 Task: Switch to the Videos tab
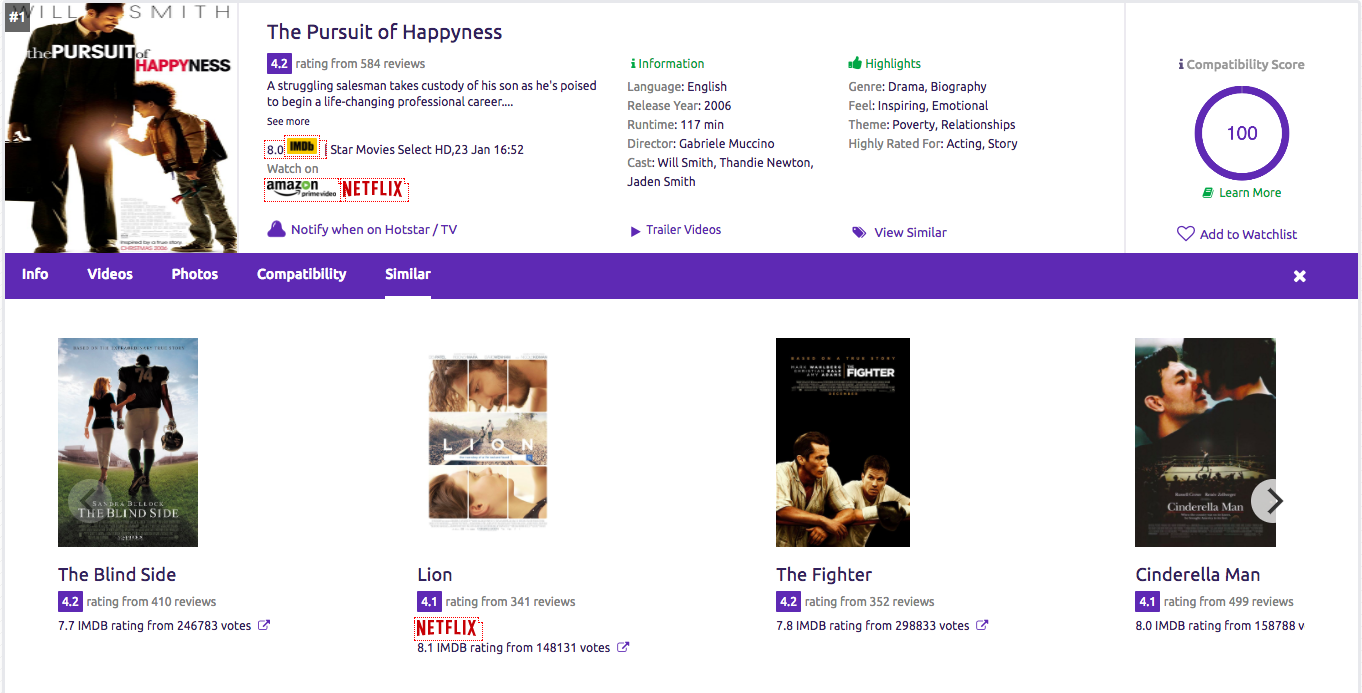[110, 274]
